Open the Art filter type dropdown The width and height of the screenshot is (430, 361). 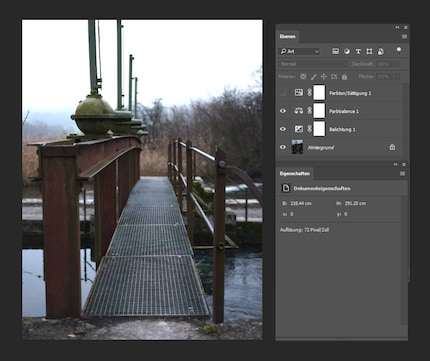click(300, 51)
